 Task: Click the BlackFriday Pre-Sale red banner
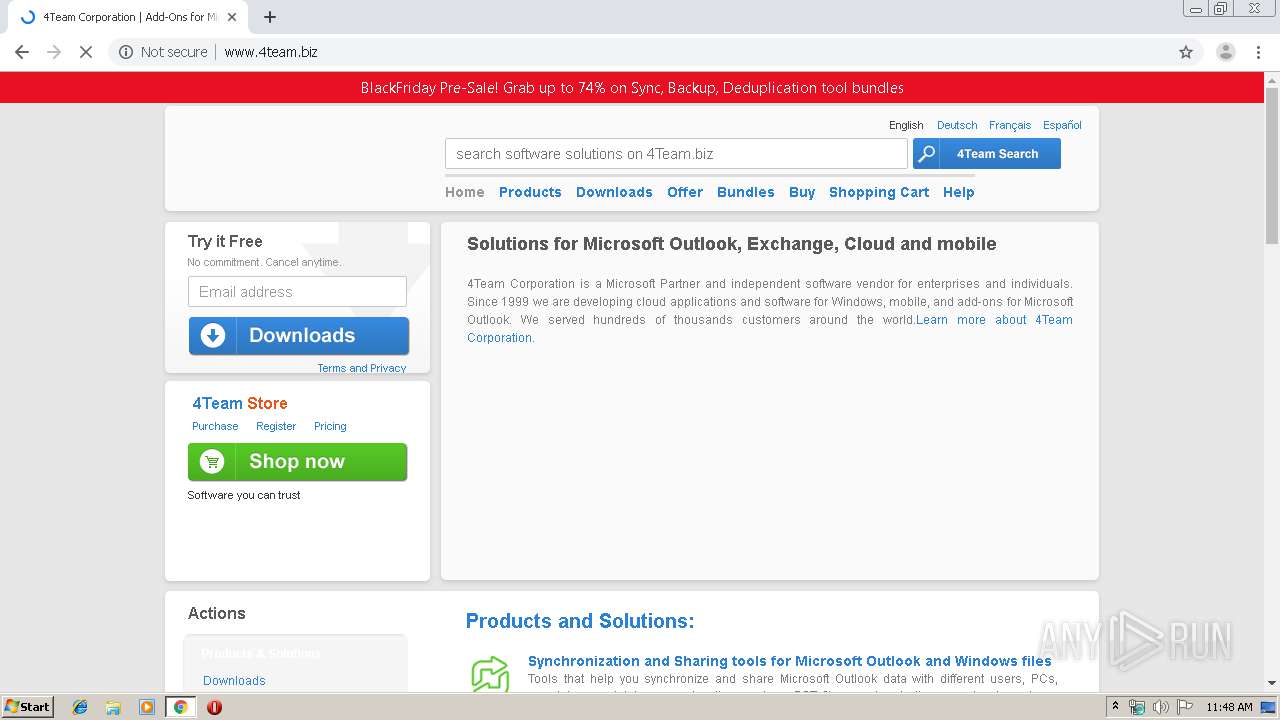(632, 87)
